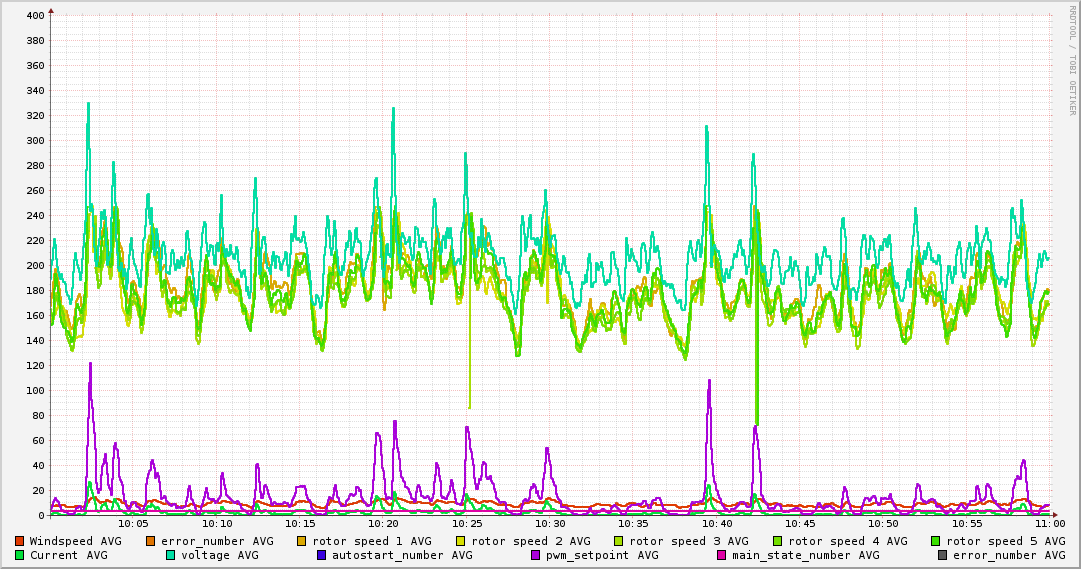Click the pwm_setpoint AVG legend text
The height and width of the screenshot is (569, 1081).
pyautogui.click(x=602, y=555)
